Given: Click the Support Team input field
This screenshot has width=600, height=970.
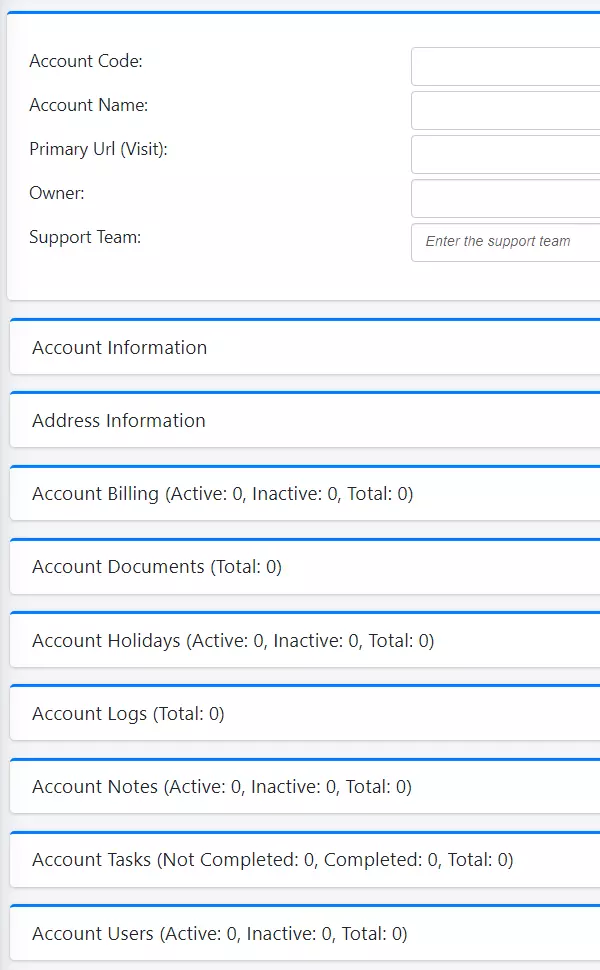Looking at the screenshot, I should click(506, 242).
